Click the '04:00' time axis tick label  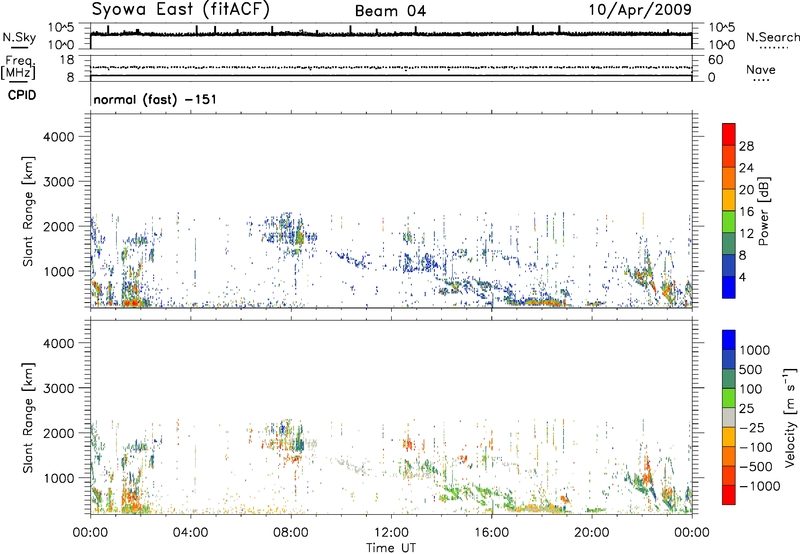191,533
